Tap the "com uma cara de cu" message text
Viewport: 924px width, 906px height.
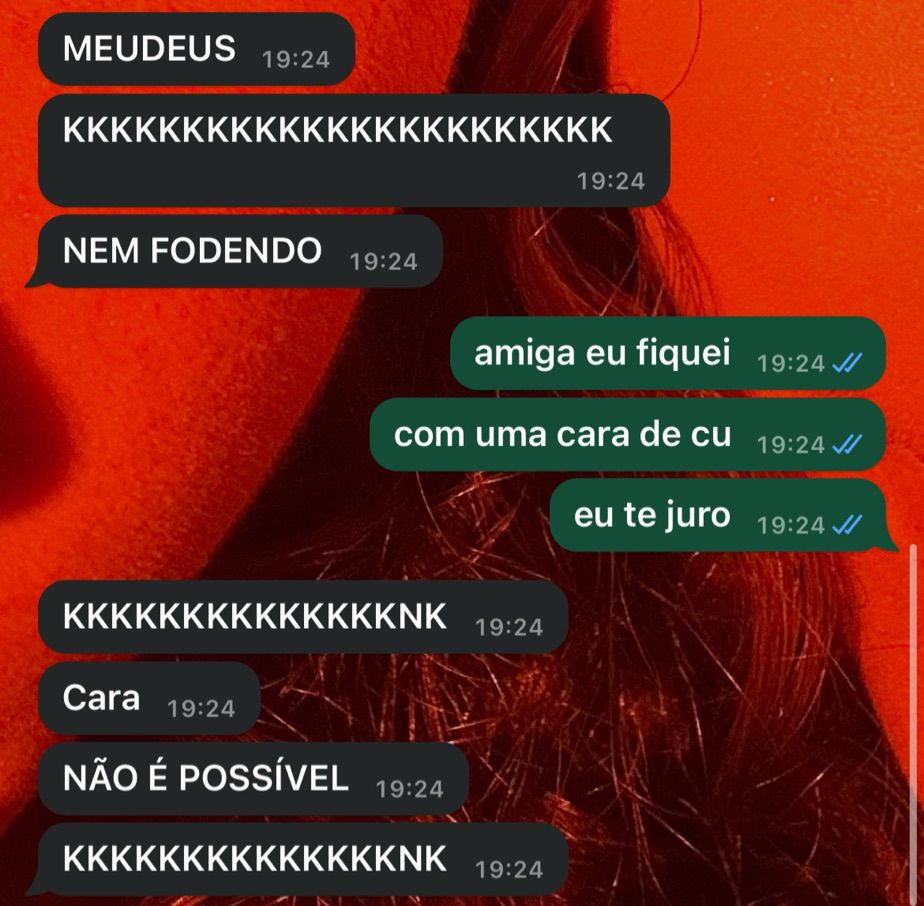(562, 435)
